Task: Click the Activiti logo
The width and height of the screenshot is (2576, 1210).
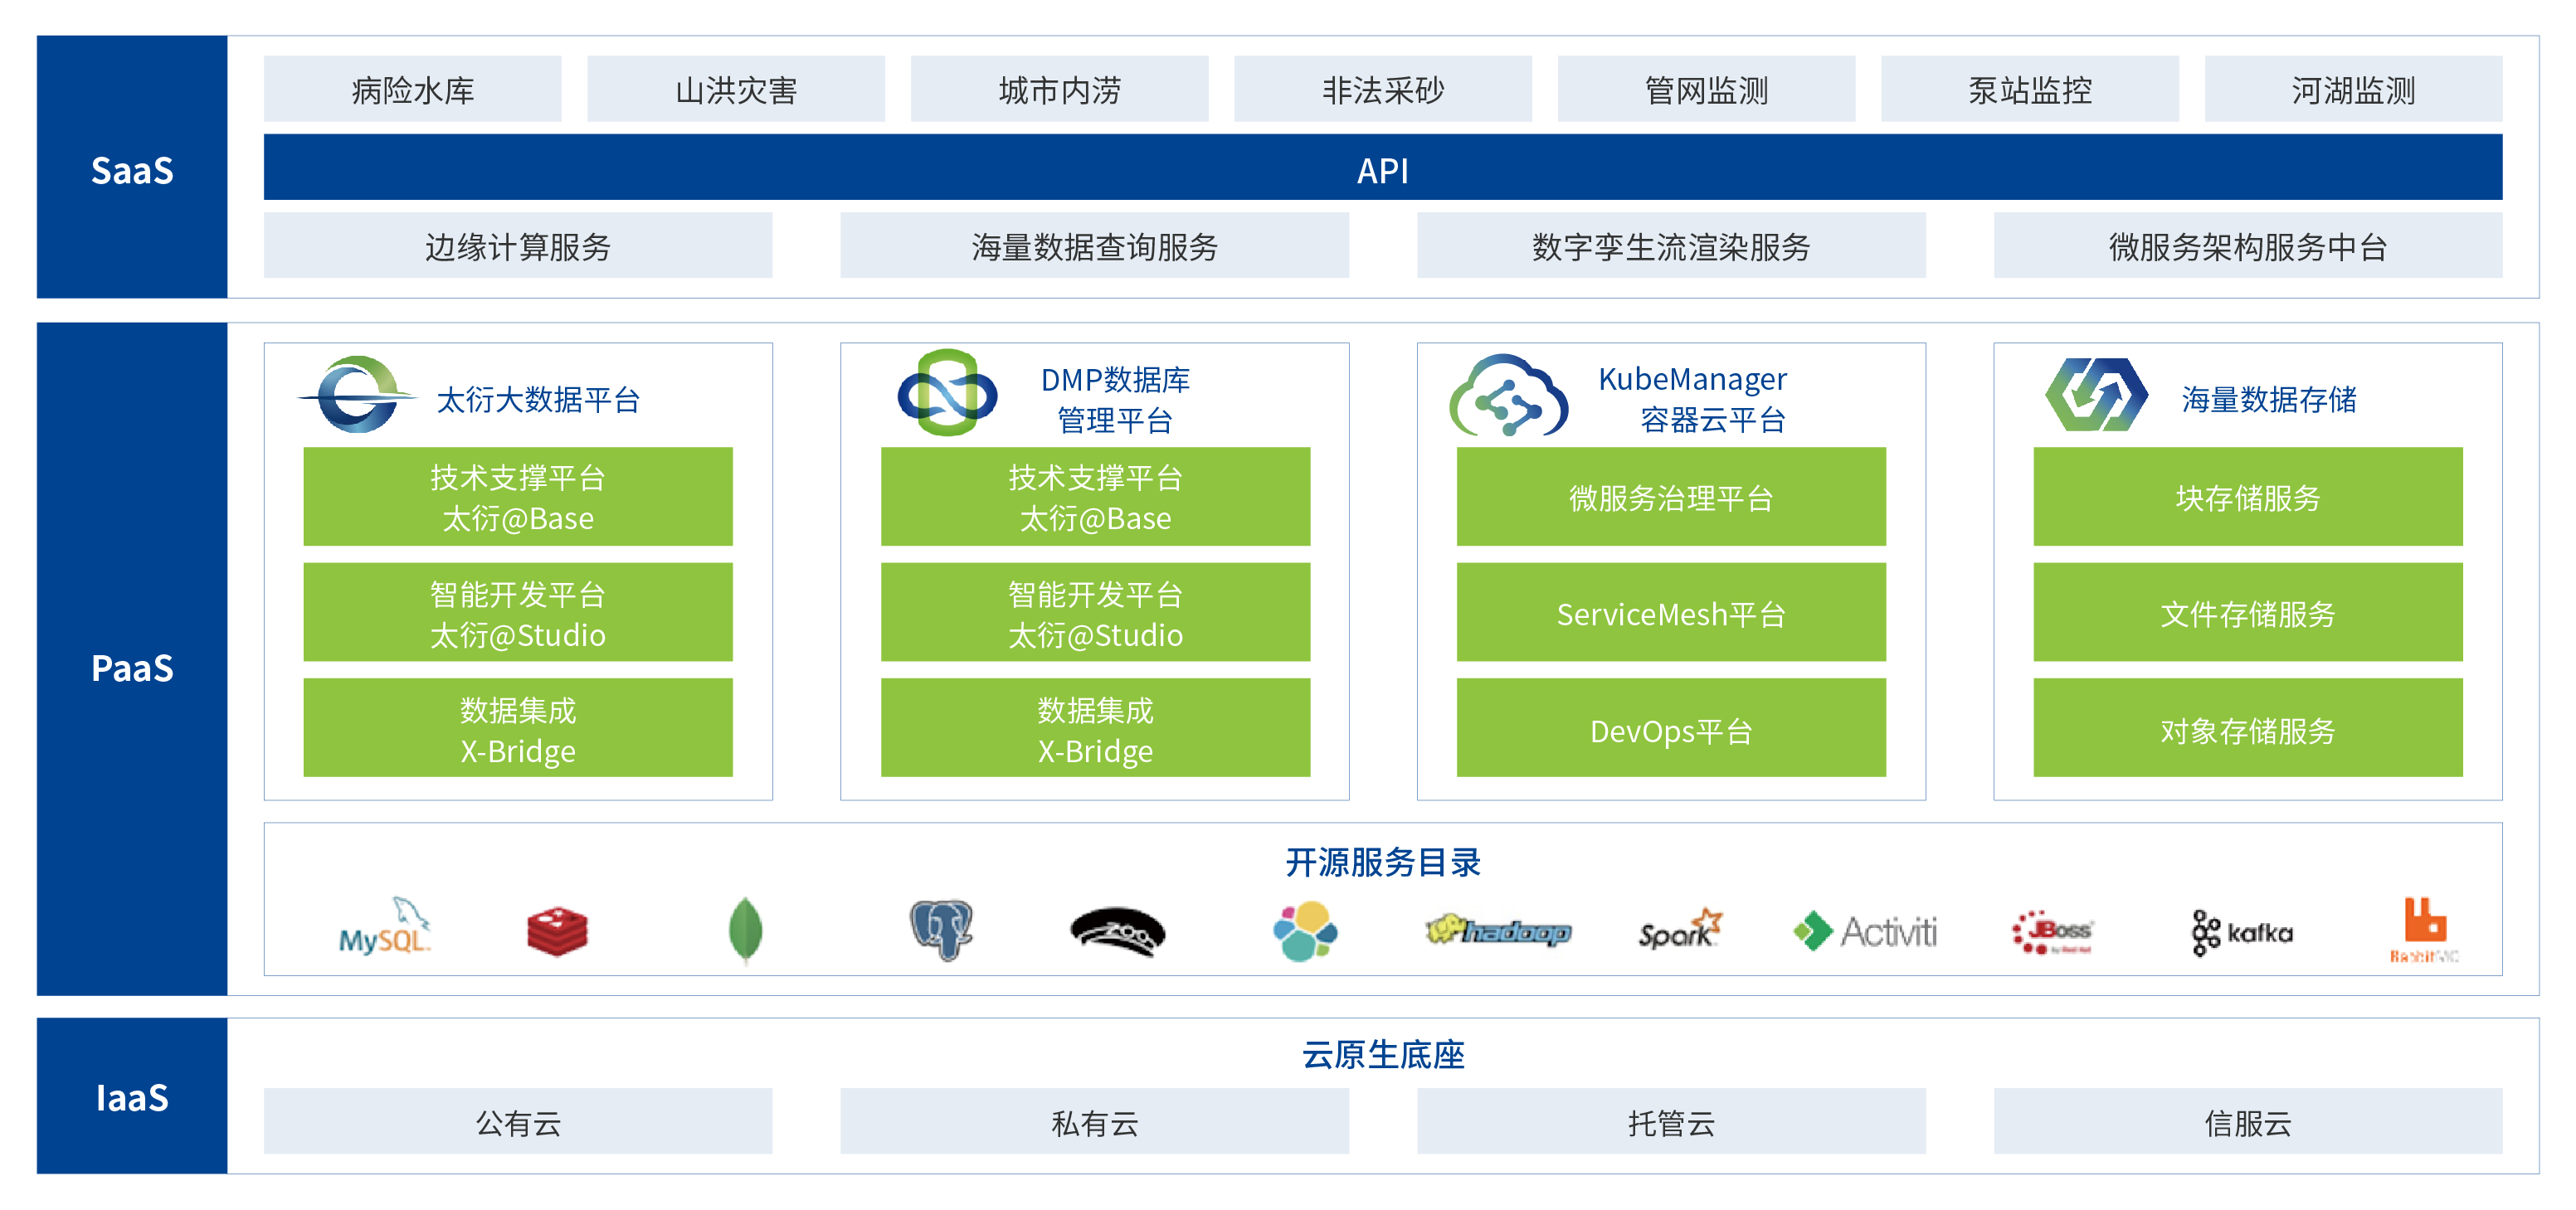Action: (x=1865, y=931)
